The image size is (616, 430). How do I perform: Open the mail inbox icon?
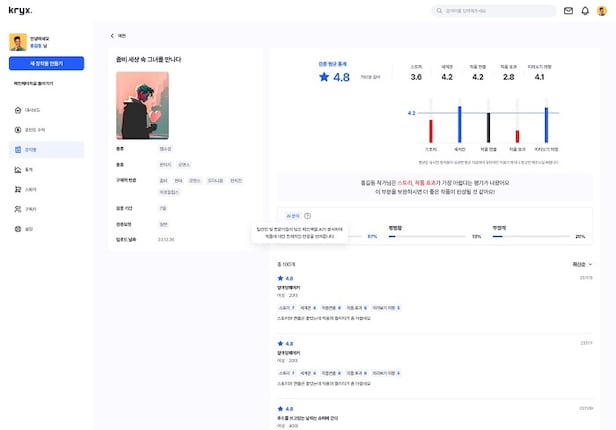(x=569, y=11)
